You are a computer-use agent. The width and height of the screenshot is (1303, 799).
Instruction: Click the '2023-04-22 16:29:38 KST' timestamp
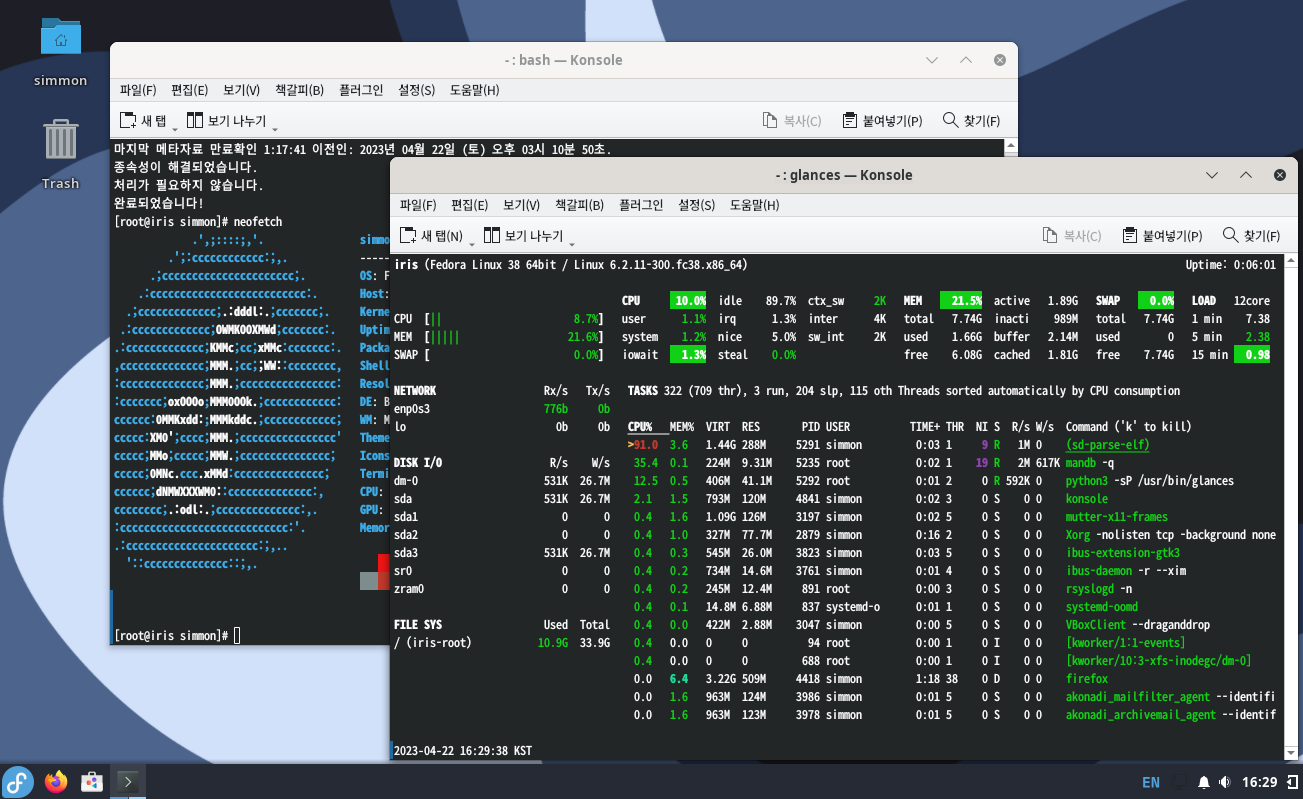pos(463,751)
